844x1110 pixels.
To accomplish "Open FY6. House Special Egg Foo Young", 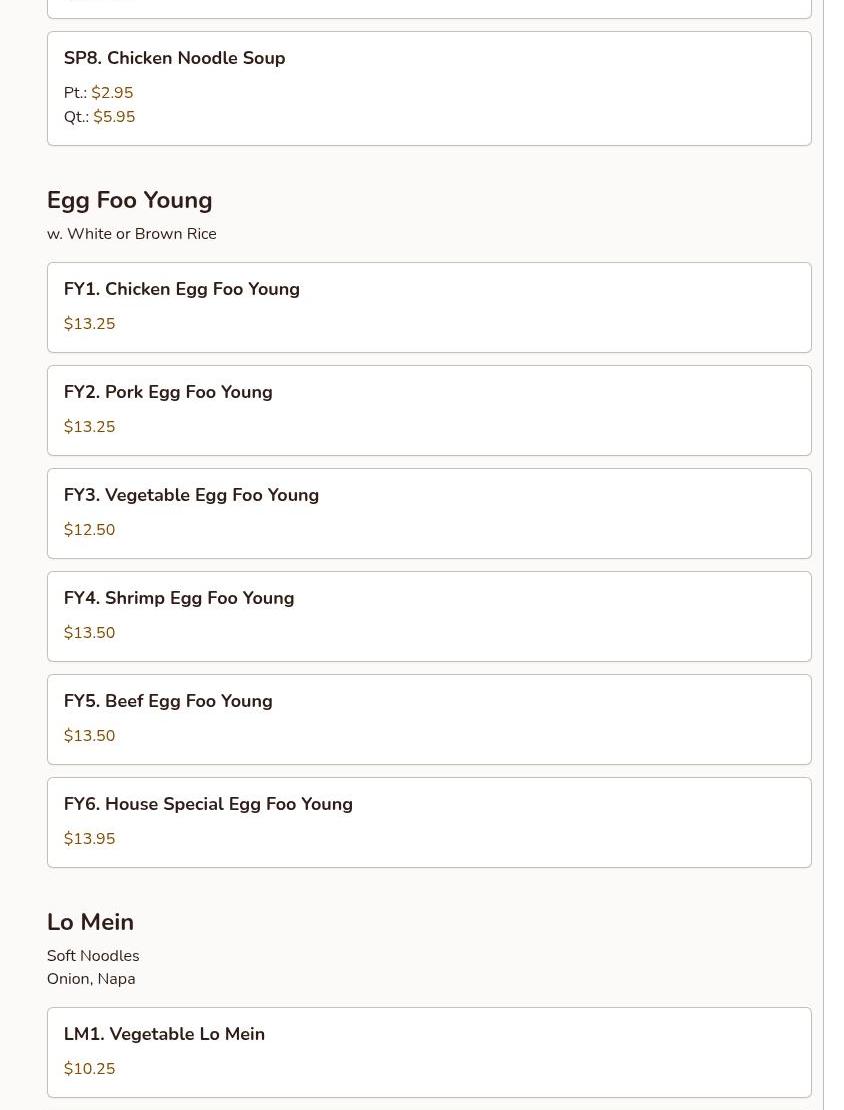I will pos(208,804).
